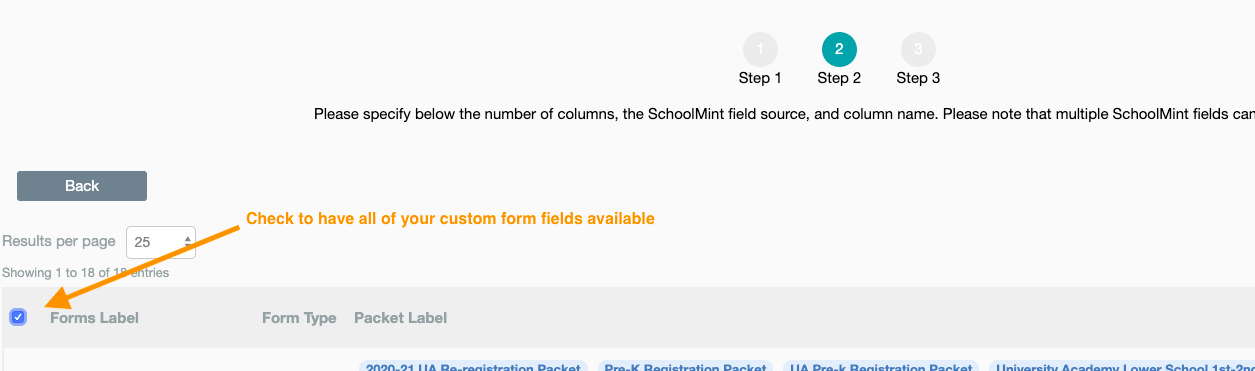The width and height of the screenshot is (1255, 371).
Task: Sort by the Forms Label column header
Action: pos(94,318)
